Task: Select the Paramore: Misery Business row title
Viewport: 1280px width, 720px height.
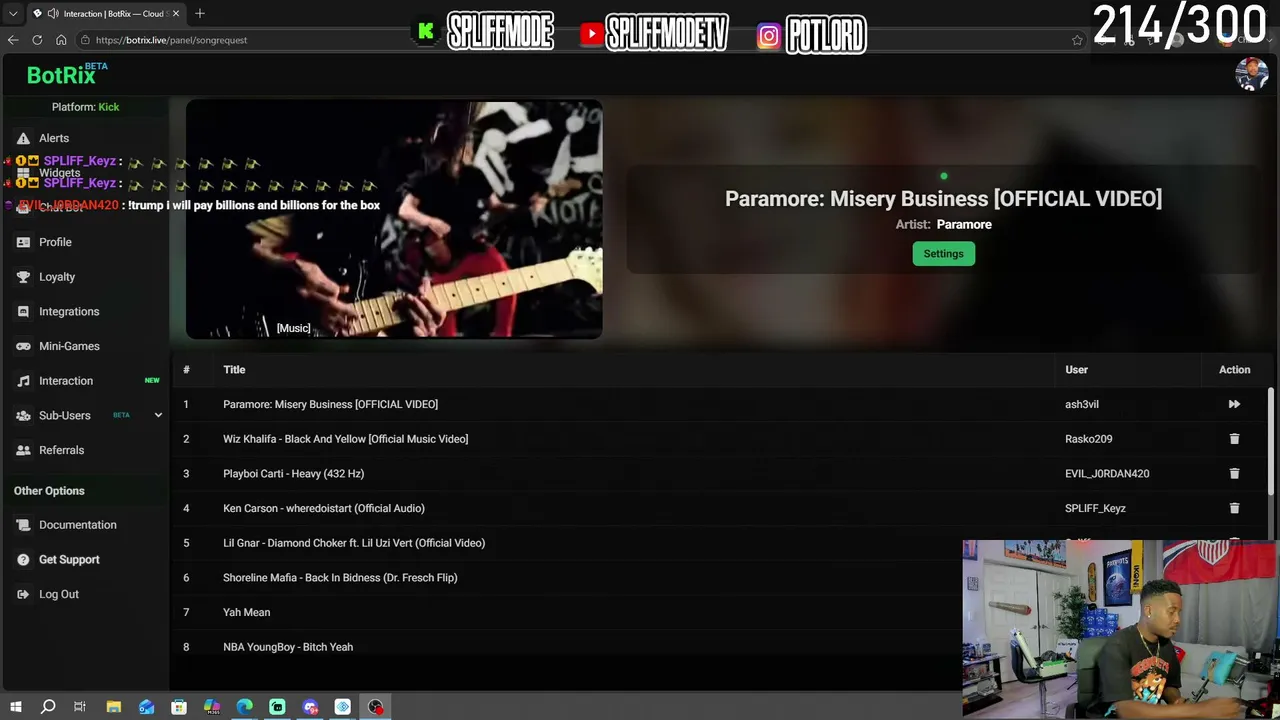Action: [x=330, y=404]
